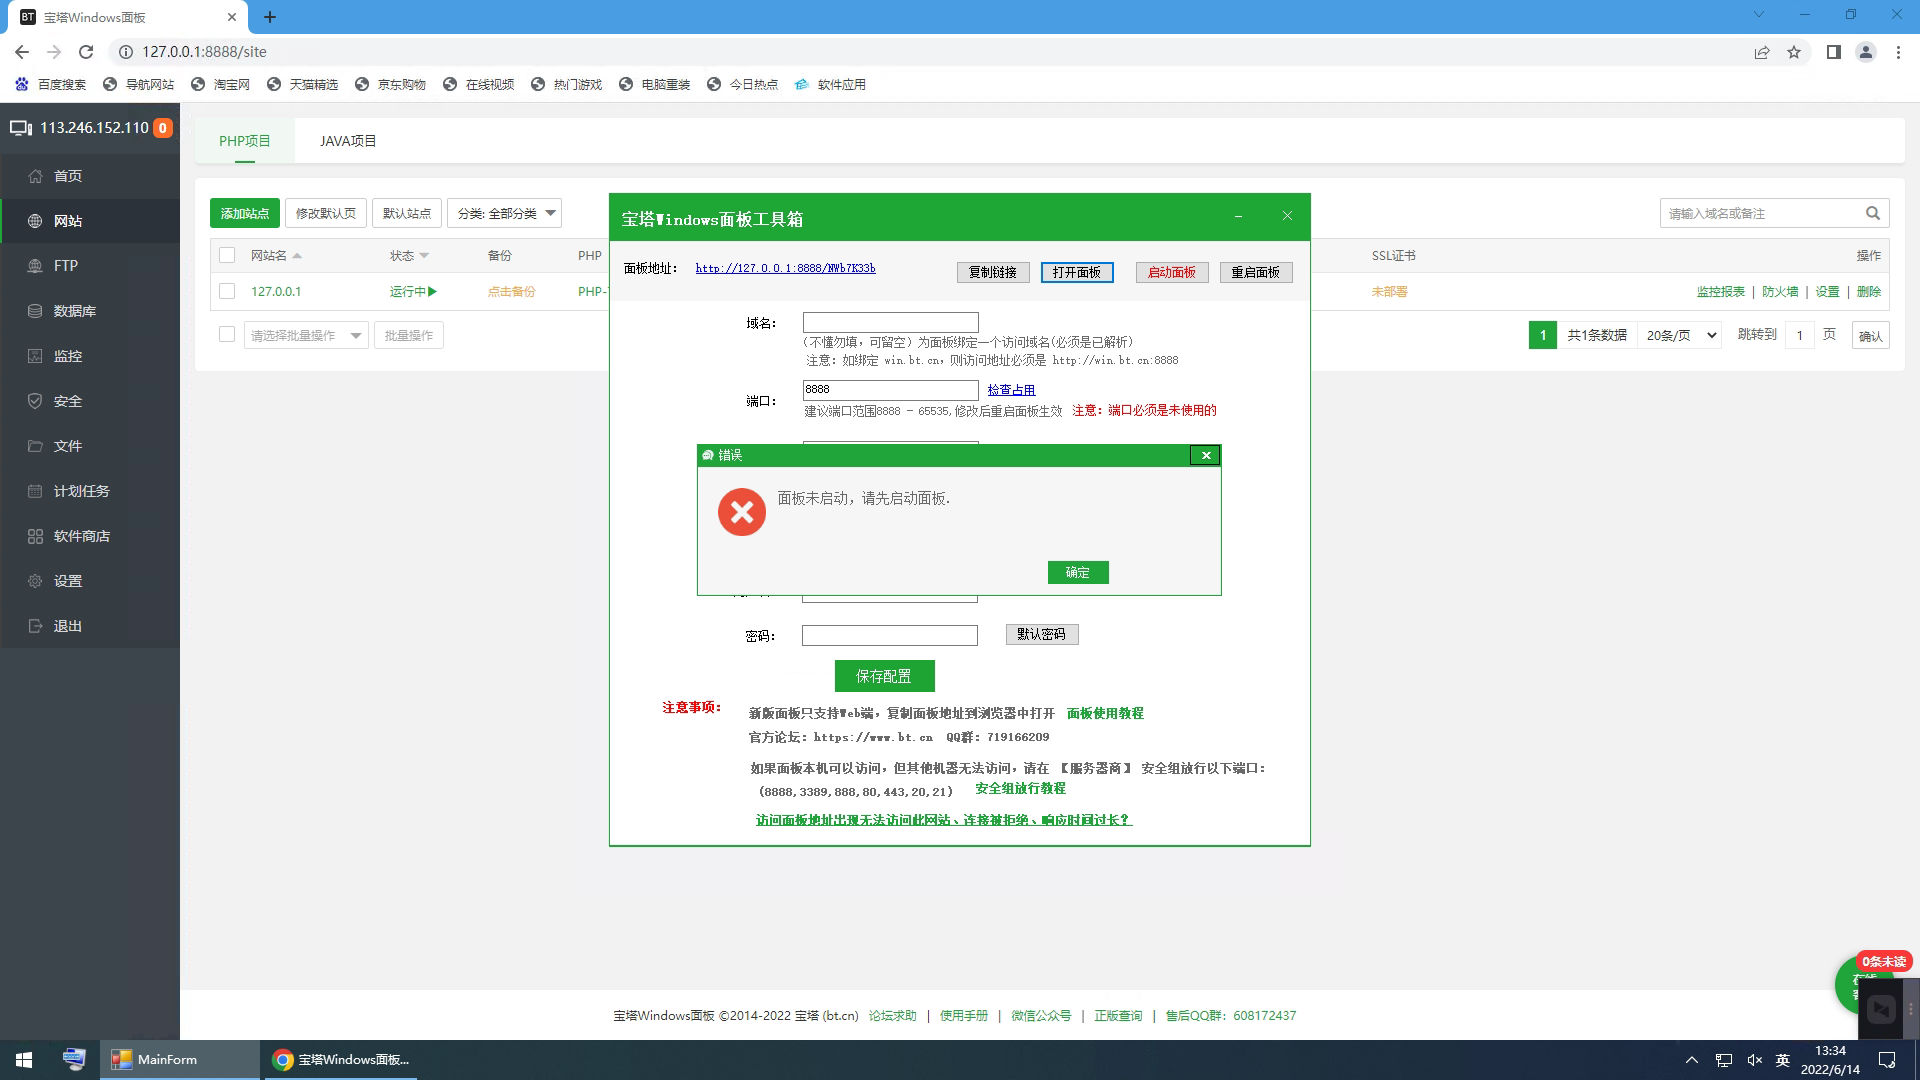1920x1080 pixels.
Task: Tick the select-all checkbox in table header
Action: 227,255
